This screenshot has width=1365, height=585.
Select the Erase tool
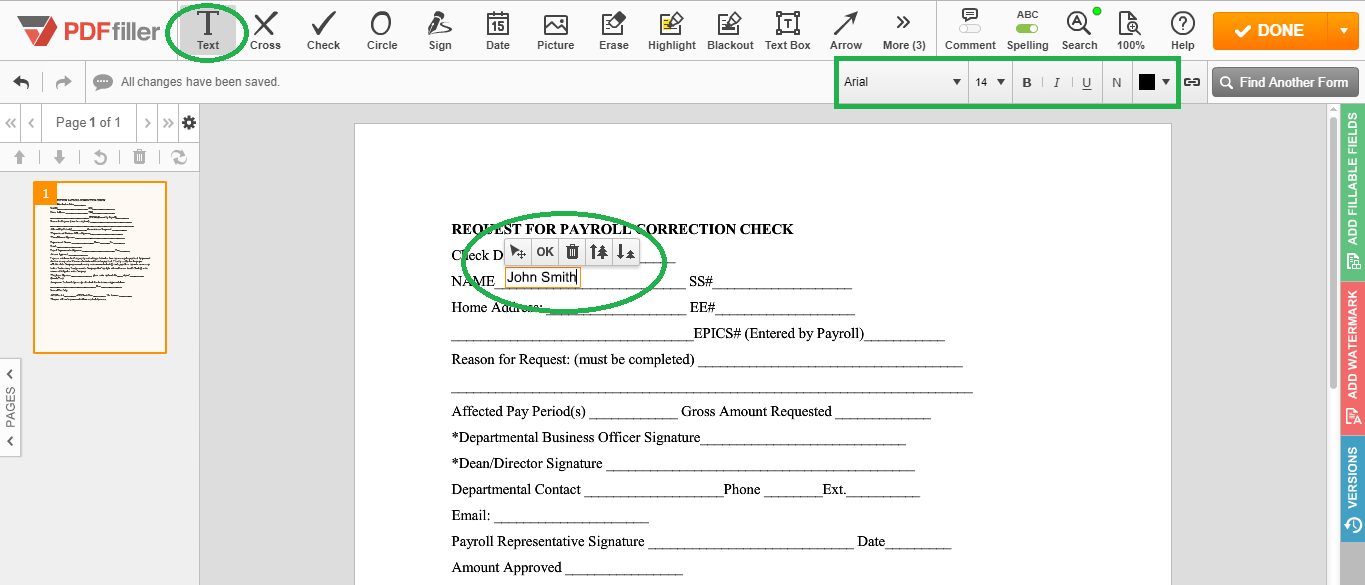point(614,30)
